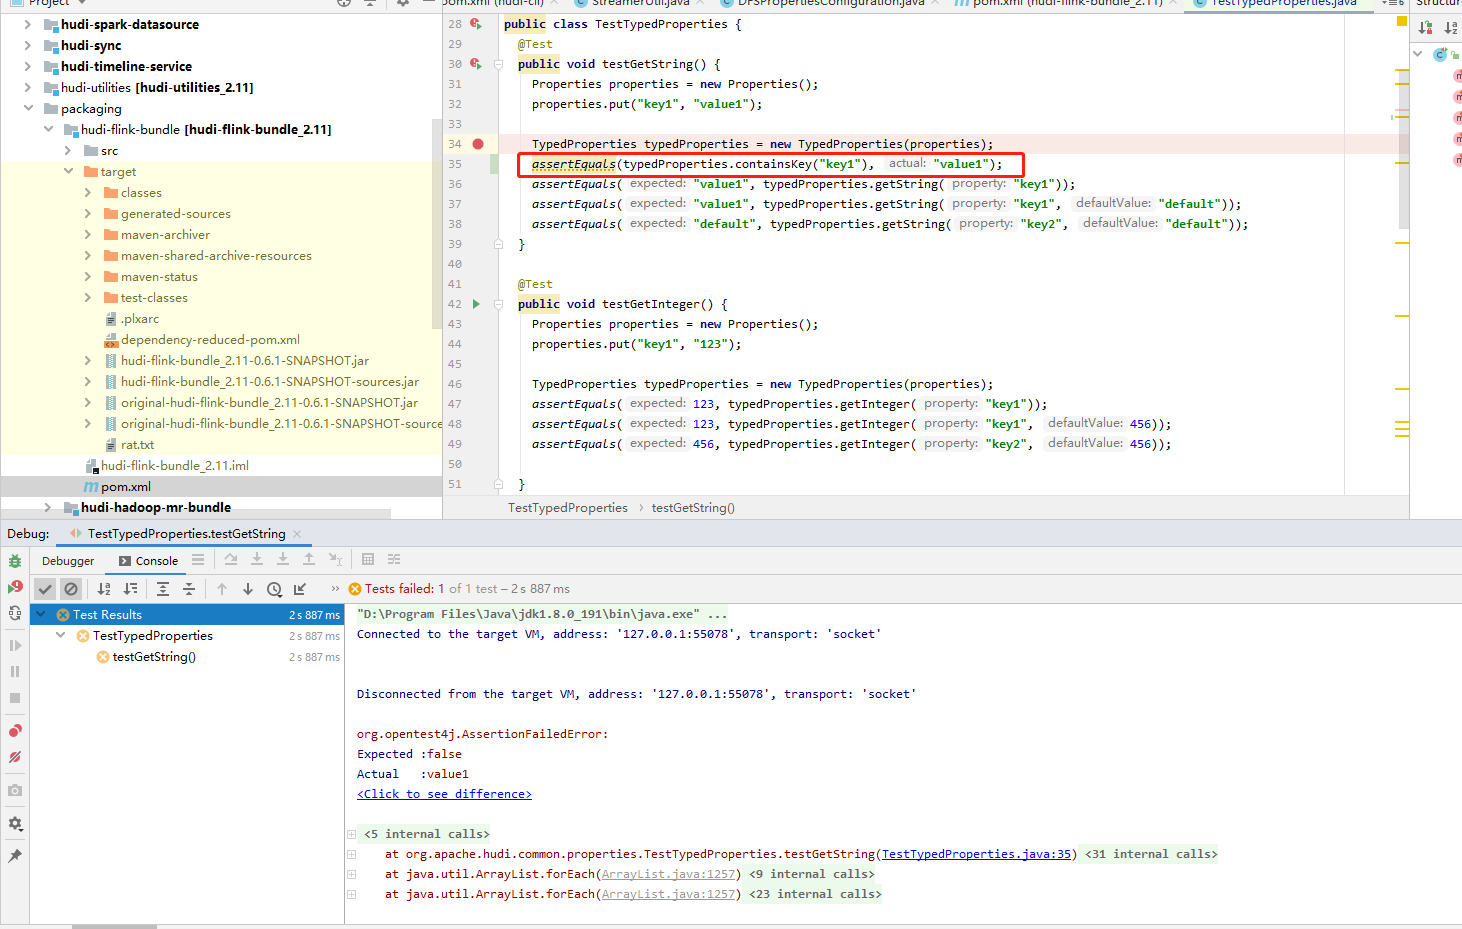1462x929 pixels.
Task: Run testGetString from the line 30 gutter icon
Action: point(476,64)
